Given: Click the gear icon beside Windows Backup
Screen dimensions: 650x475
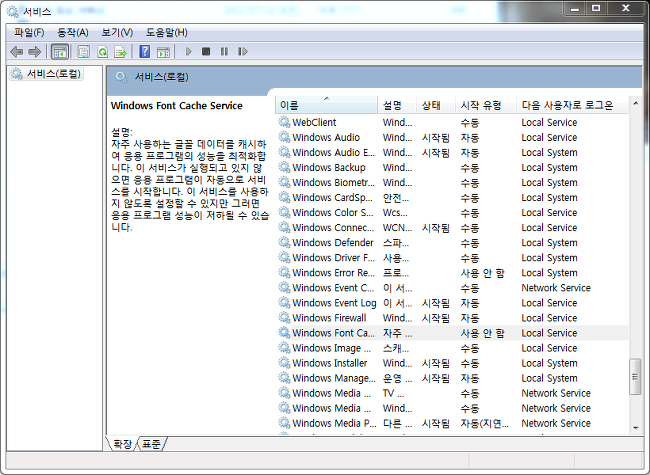Looking at the screenshot, I should coord(284,167).
